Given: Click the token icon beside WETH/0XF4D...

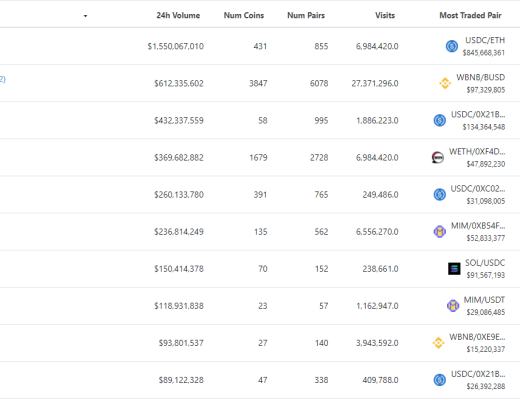Looking at the screenshot, I should (x=438, y=157).
